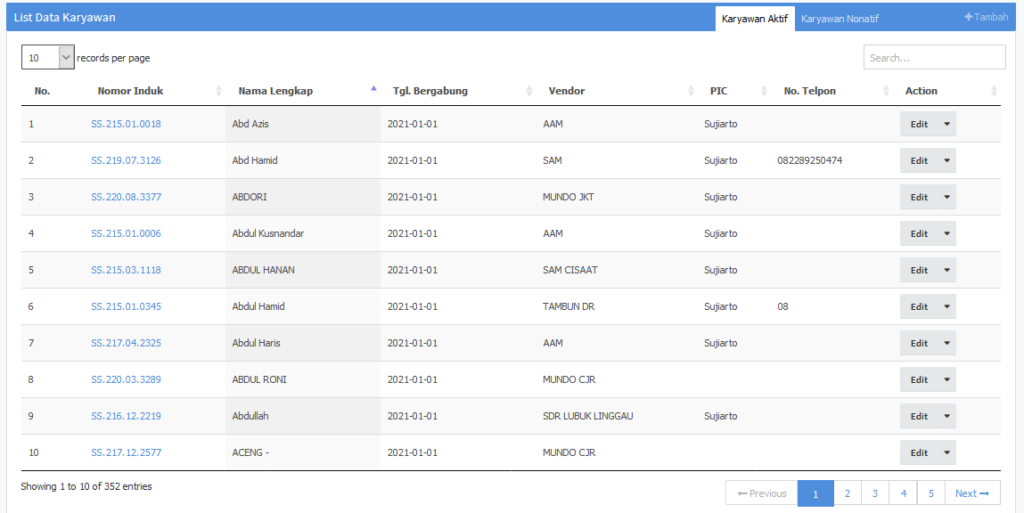Click the Previous page button

(x=761, y=493)
